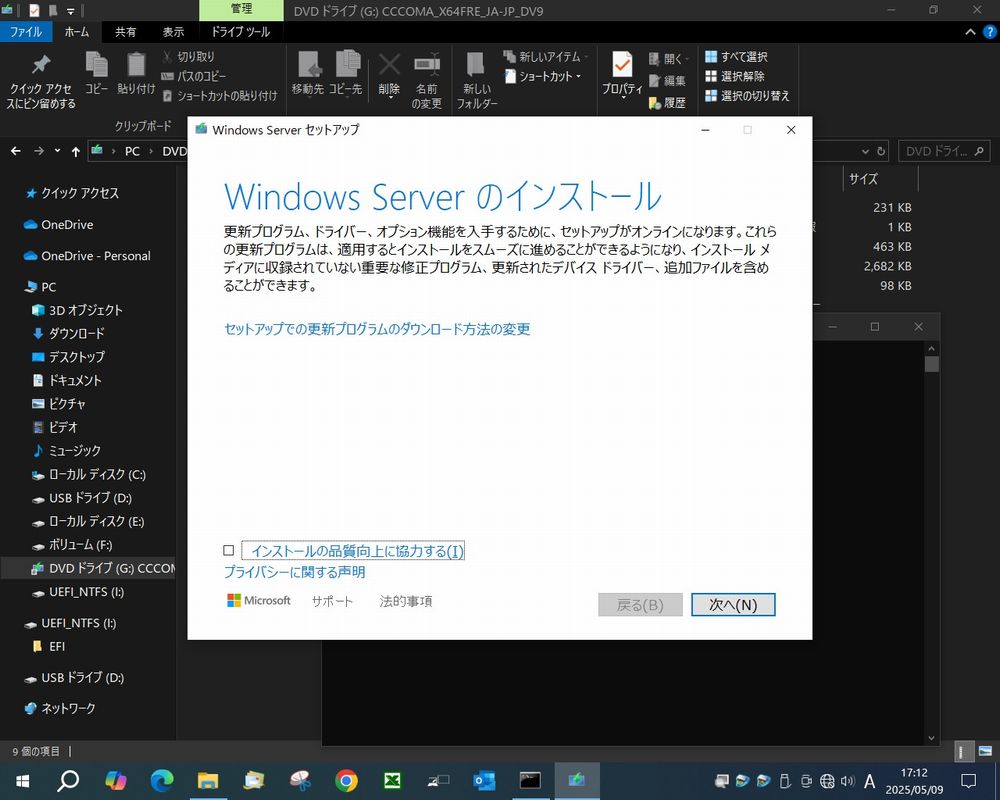Click the 法的事項 link in setup

[x=406, y=601]
